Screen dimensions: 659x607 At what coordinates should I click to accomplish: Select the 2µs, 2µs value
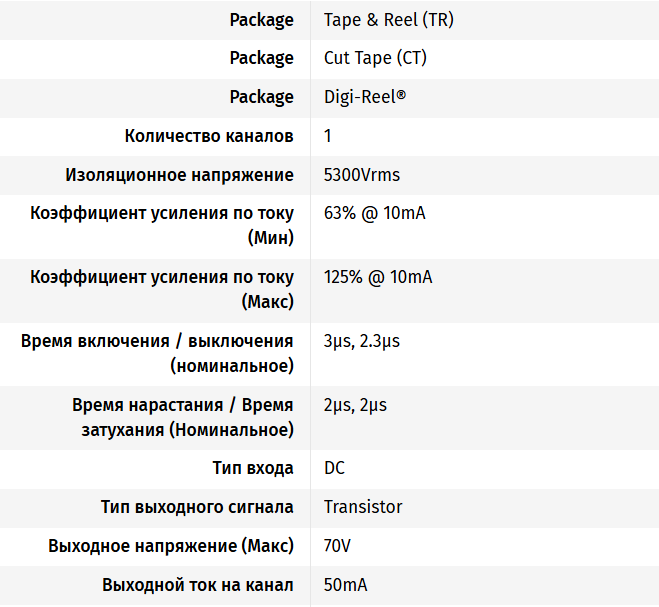[x=355, y=405]
